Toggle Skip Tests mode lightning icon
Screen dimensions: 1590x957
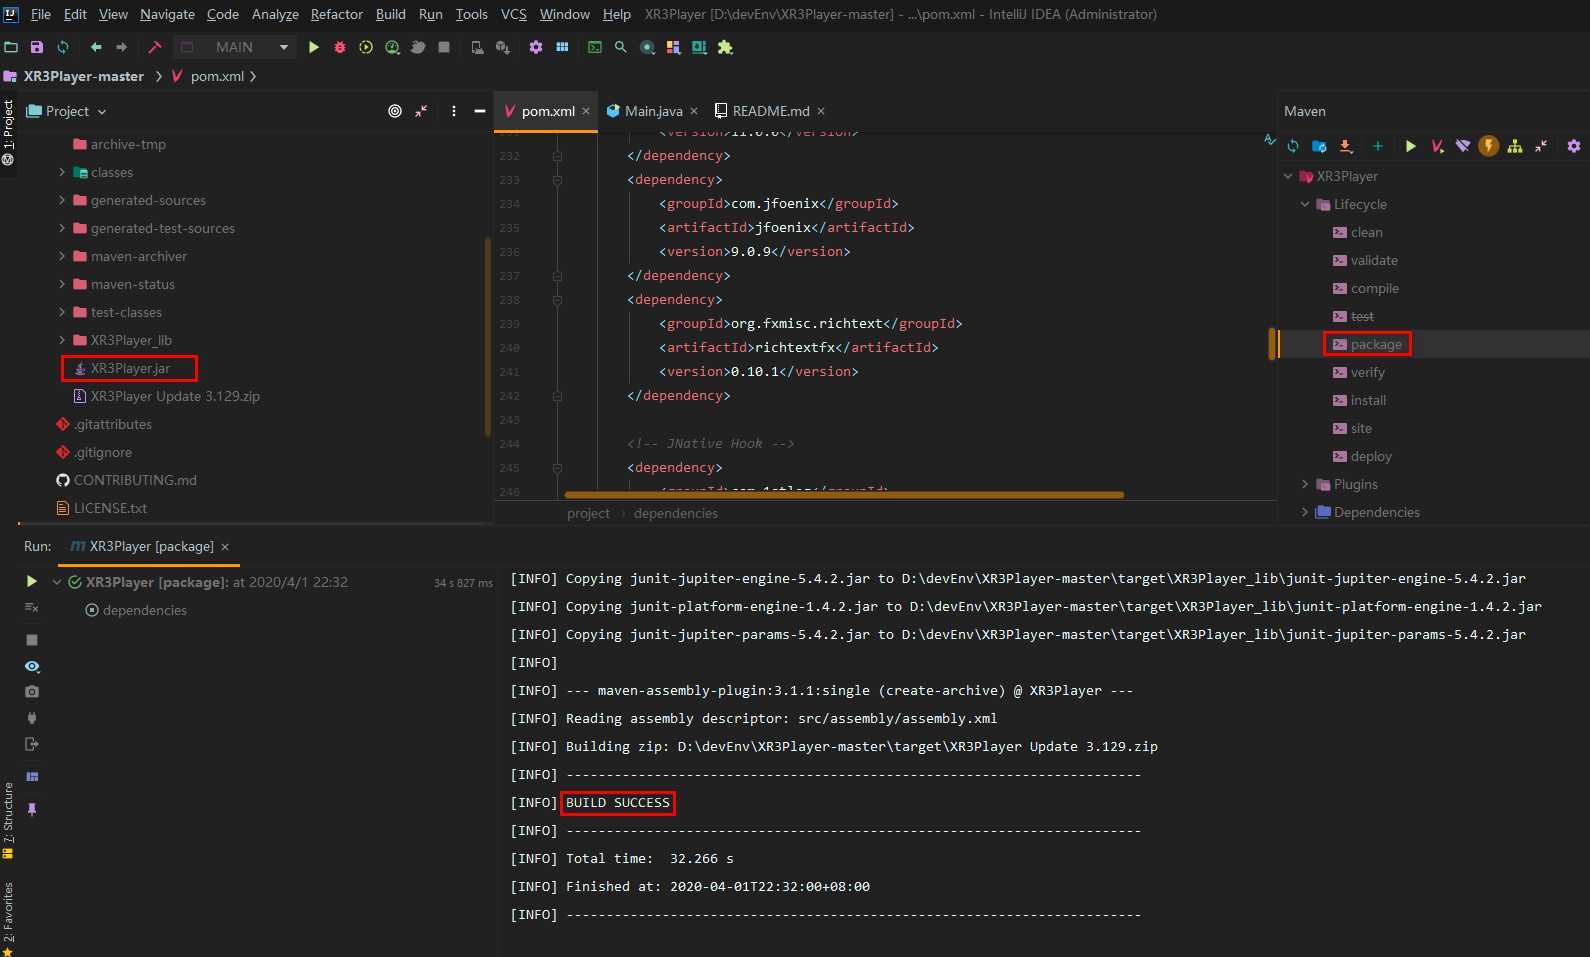[x=1489, y=146]
